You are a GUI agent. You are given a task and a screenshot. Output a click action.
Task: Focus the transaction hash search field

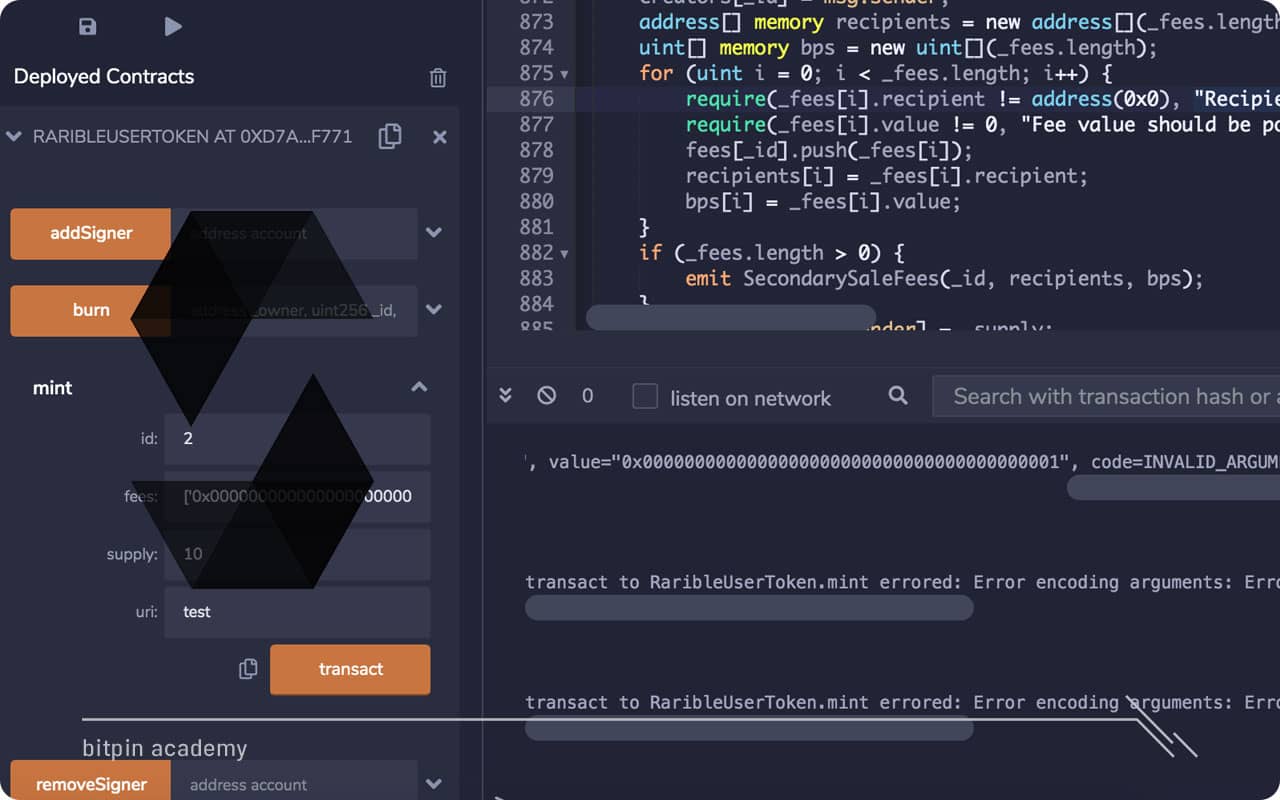pos(1106,397)
